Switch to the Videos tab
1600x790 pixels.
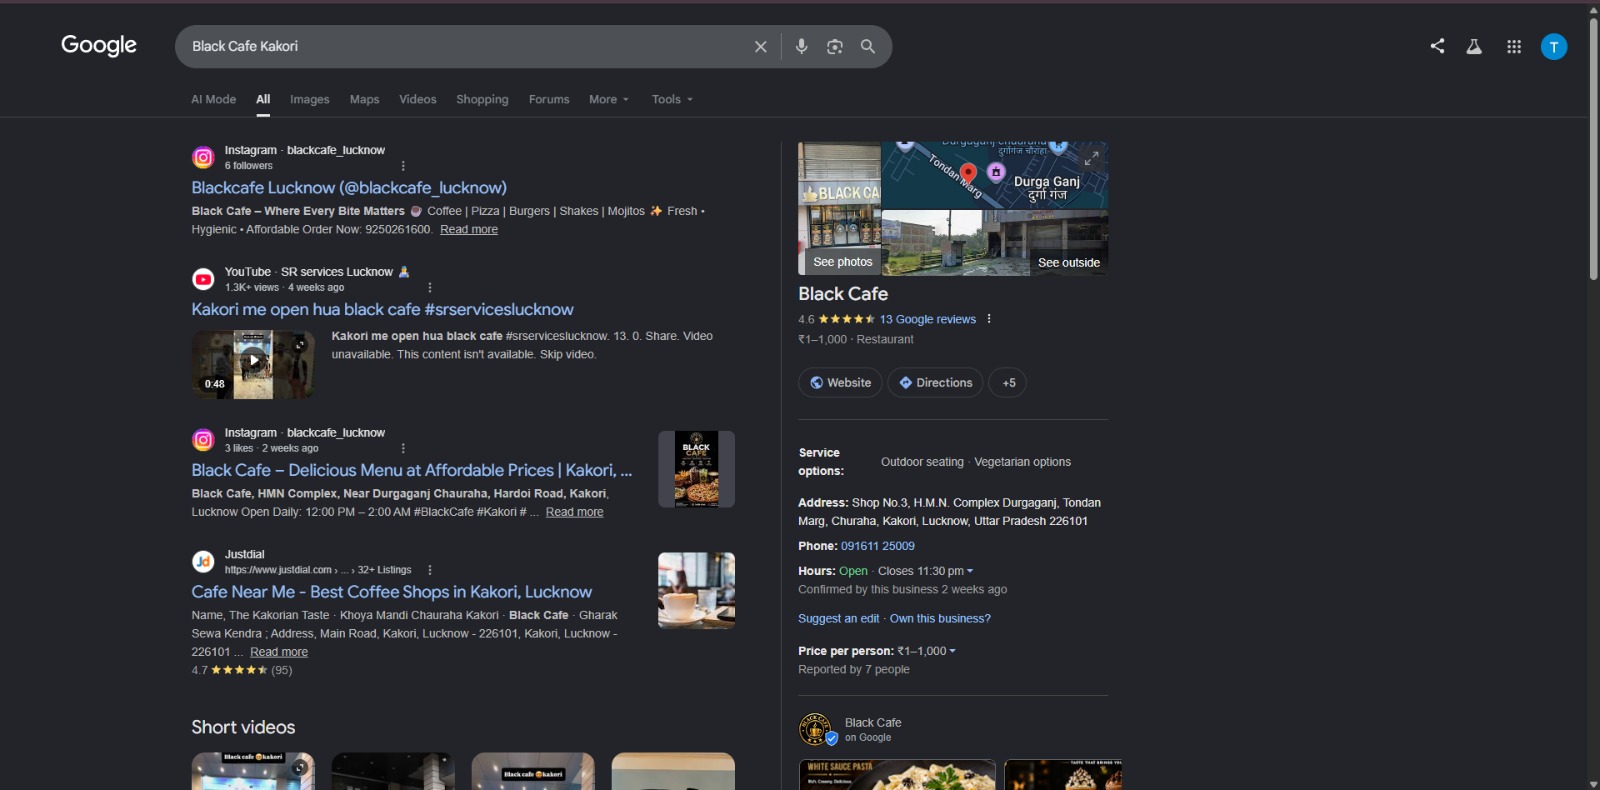(x=418, y=100)
